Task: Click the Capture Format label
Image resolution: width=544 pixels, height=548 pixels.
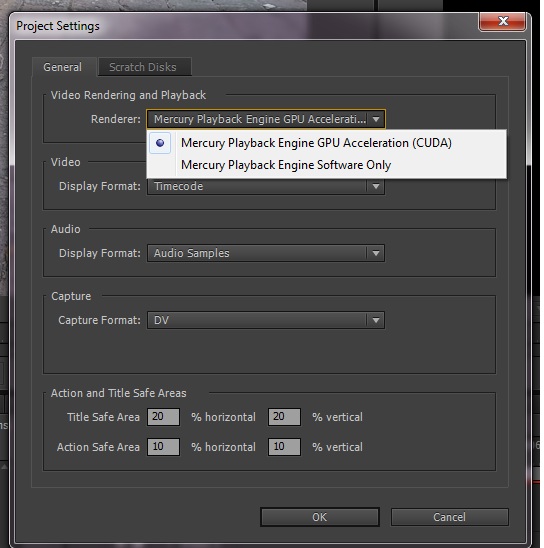Action: (x=99, y=320)
